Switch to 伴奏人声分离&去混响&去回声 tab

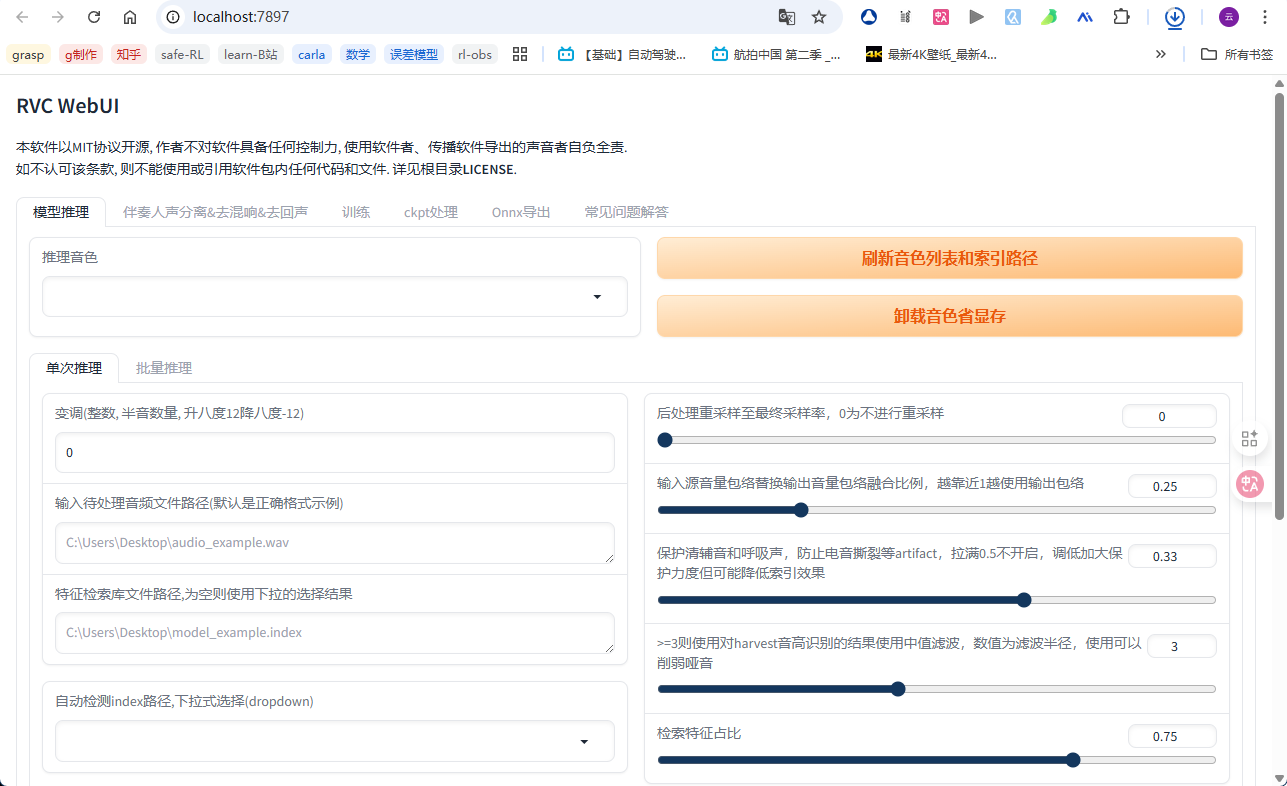(x=215, y=212)
